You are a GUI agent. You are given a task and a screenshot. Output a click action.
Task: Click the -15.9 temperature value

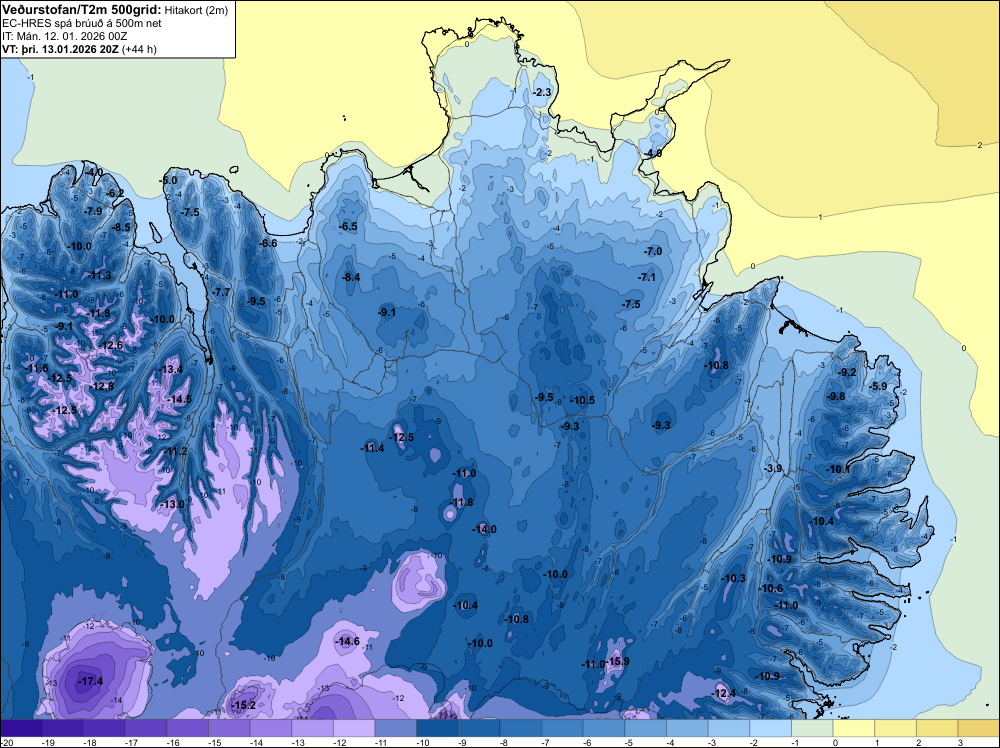(617, 661)
